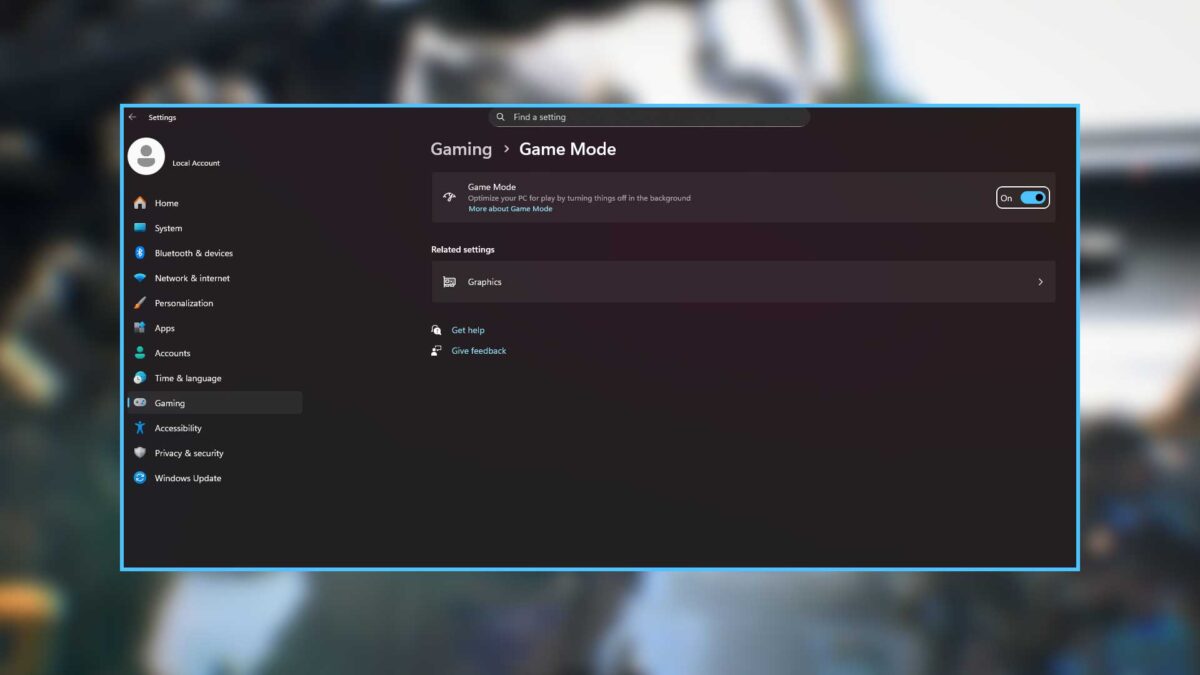The image size is (1200, 675).
Task: Click the Game Mode controller icon
Action: coord(448,197)
